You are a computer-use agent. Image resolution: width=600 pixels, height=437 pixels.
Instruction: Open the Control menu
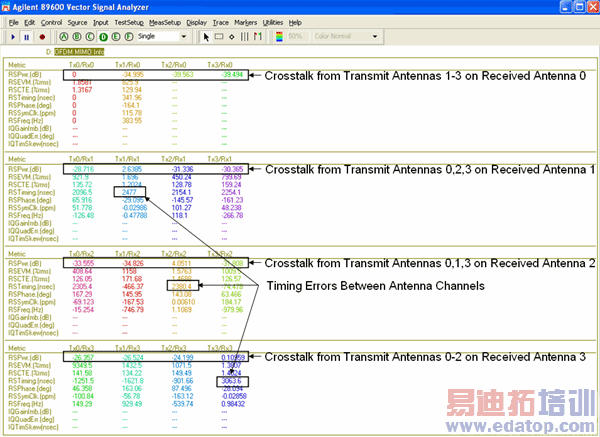click(x=51, y=23)
